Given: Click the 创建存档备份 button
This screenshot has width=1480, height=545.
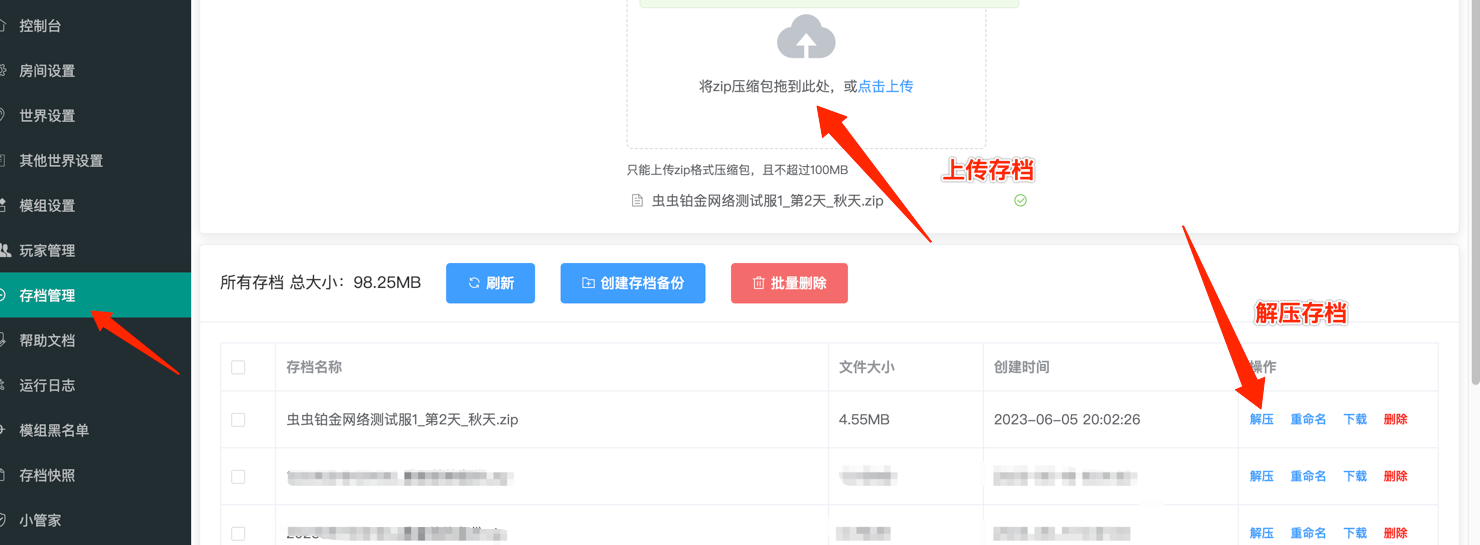Looking at the screenshot, I should coord(632,283).
